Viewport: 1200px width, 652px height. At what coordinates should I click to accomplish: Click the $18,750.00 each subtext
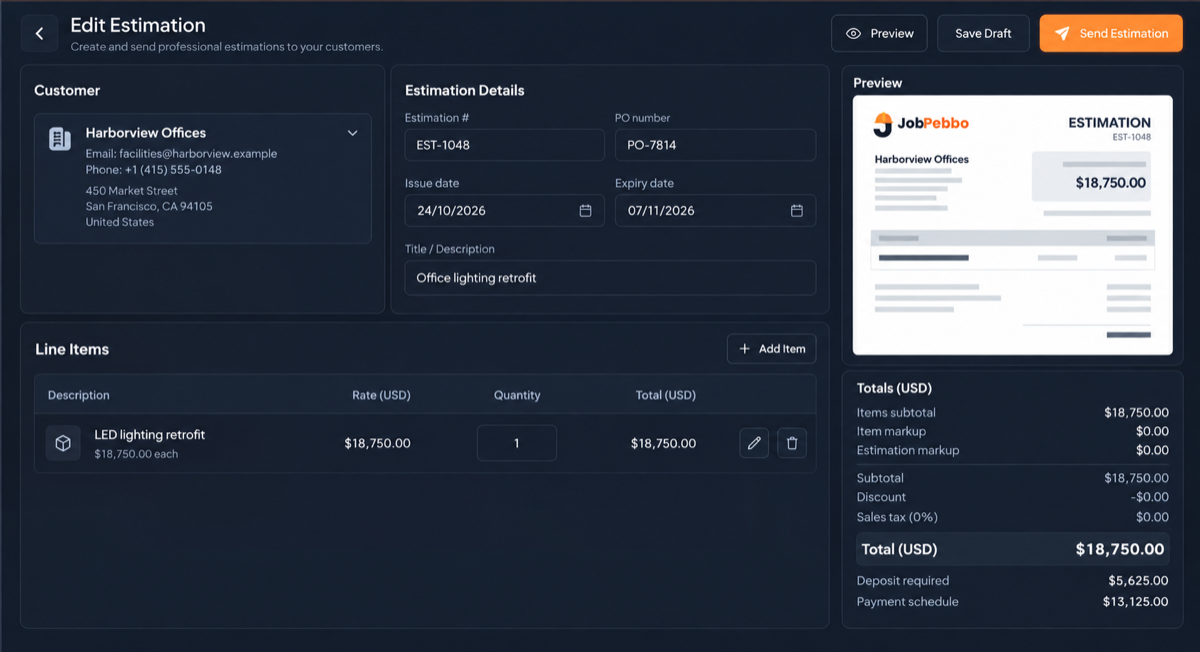coord(136,454)
